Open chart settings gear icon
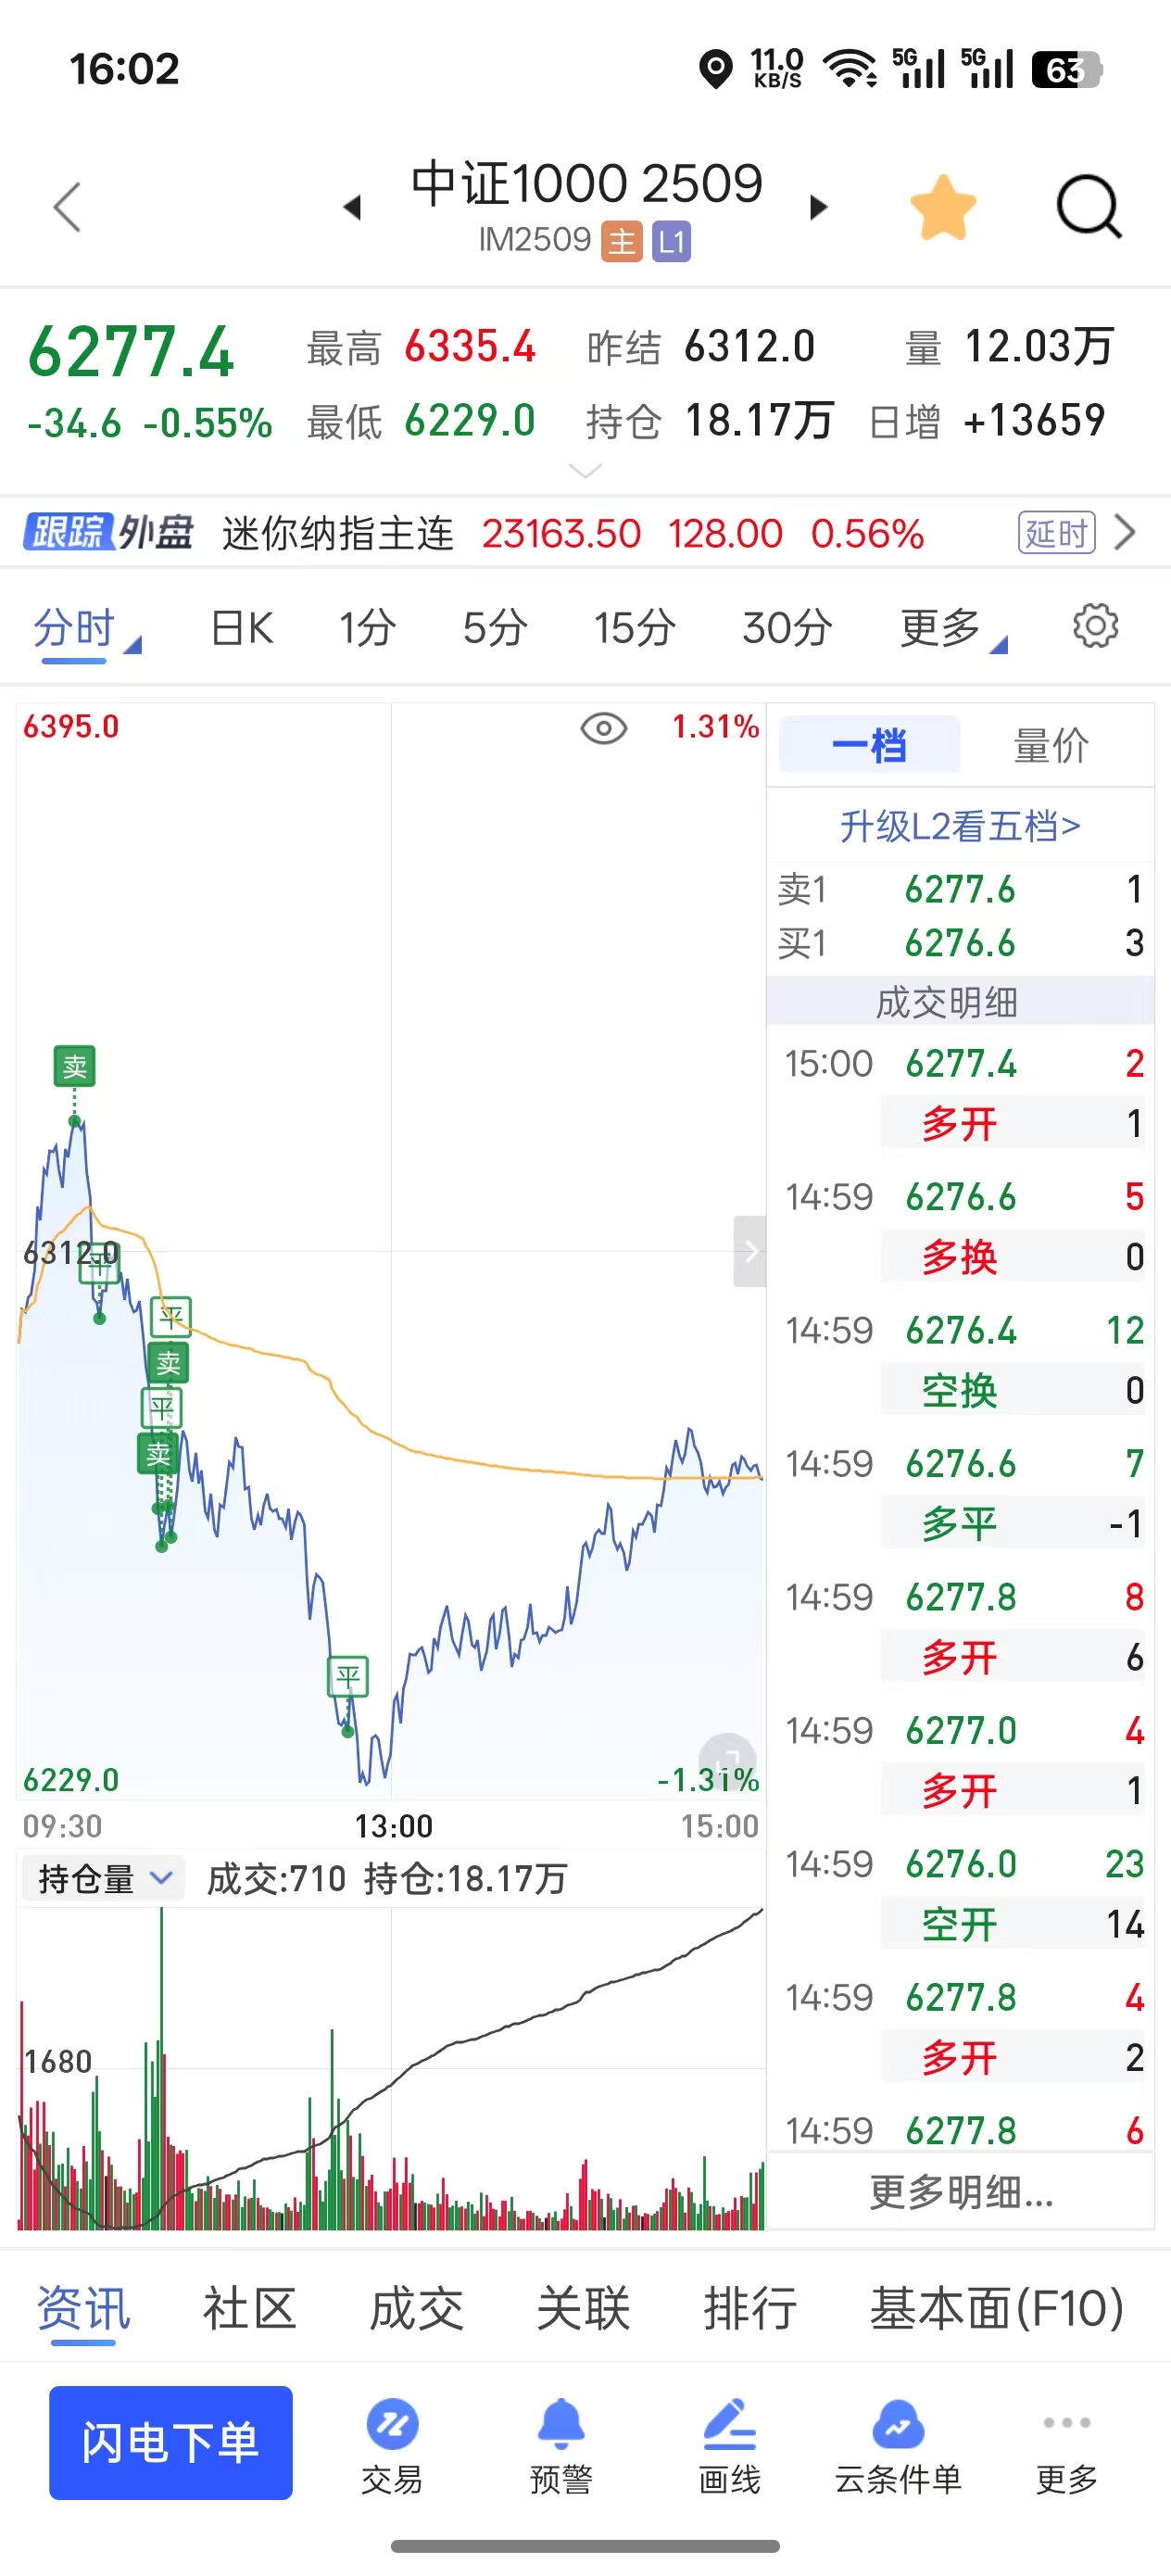The height and width of the screenshot is (2576, 1171). [1095, 627]
